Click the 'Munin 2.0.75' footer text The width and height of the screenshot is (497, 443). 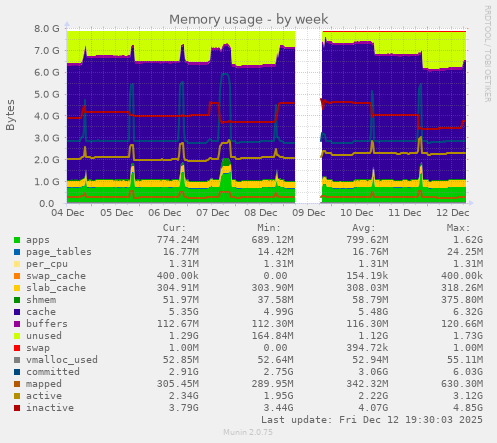(248, 433)
